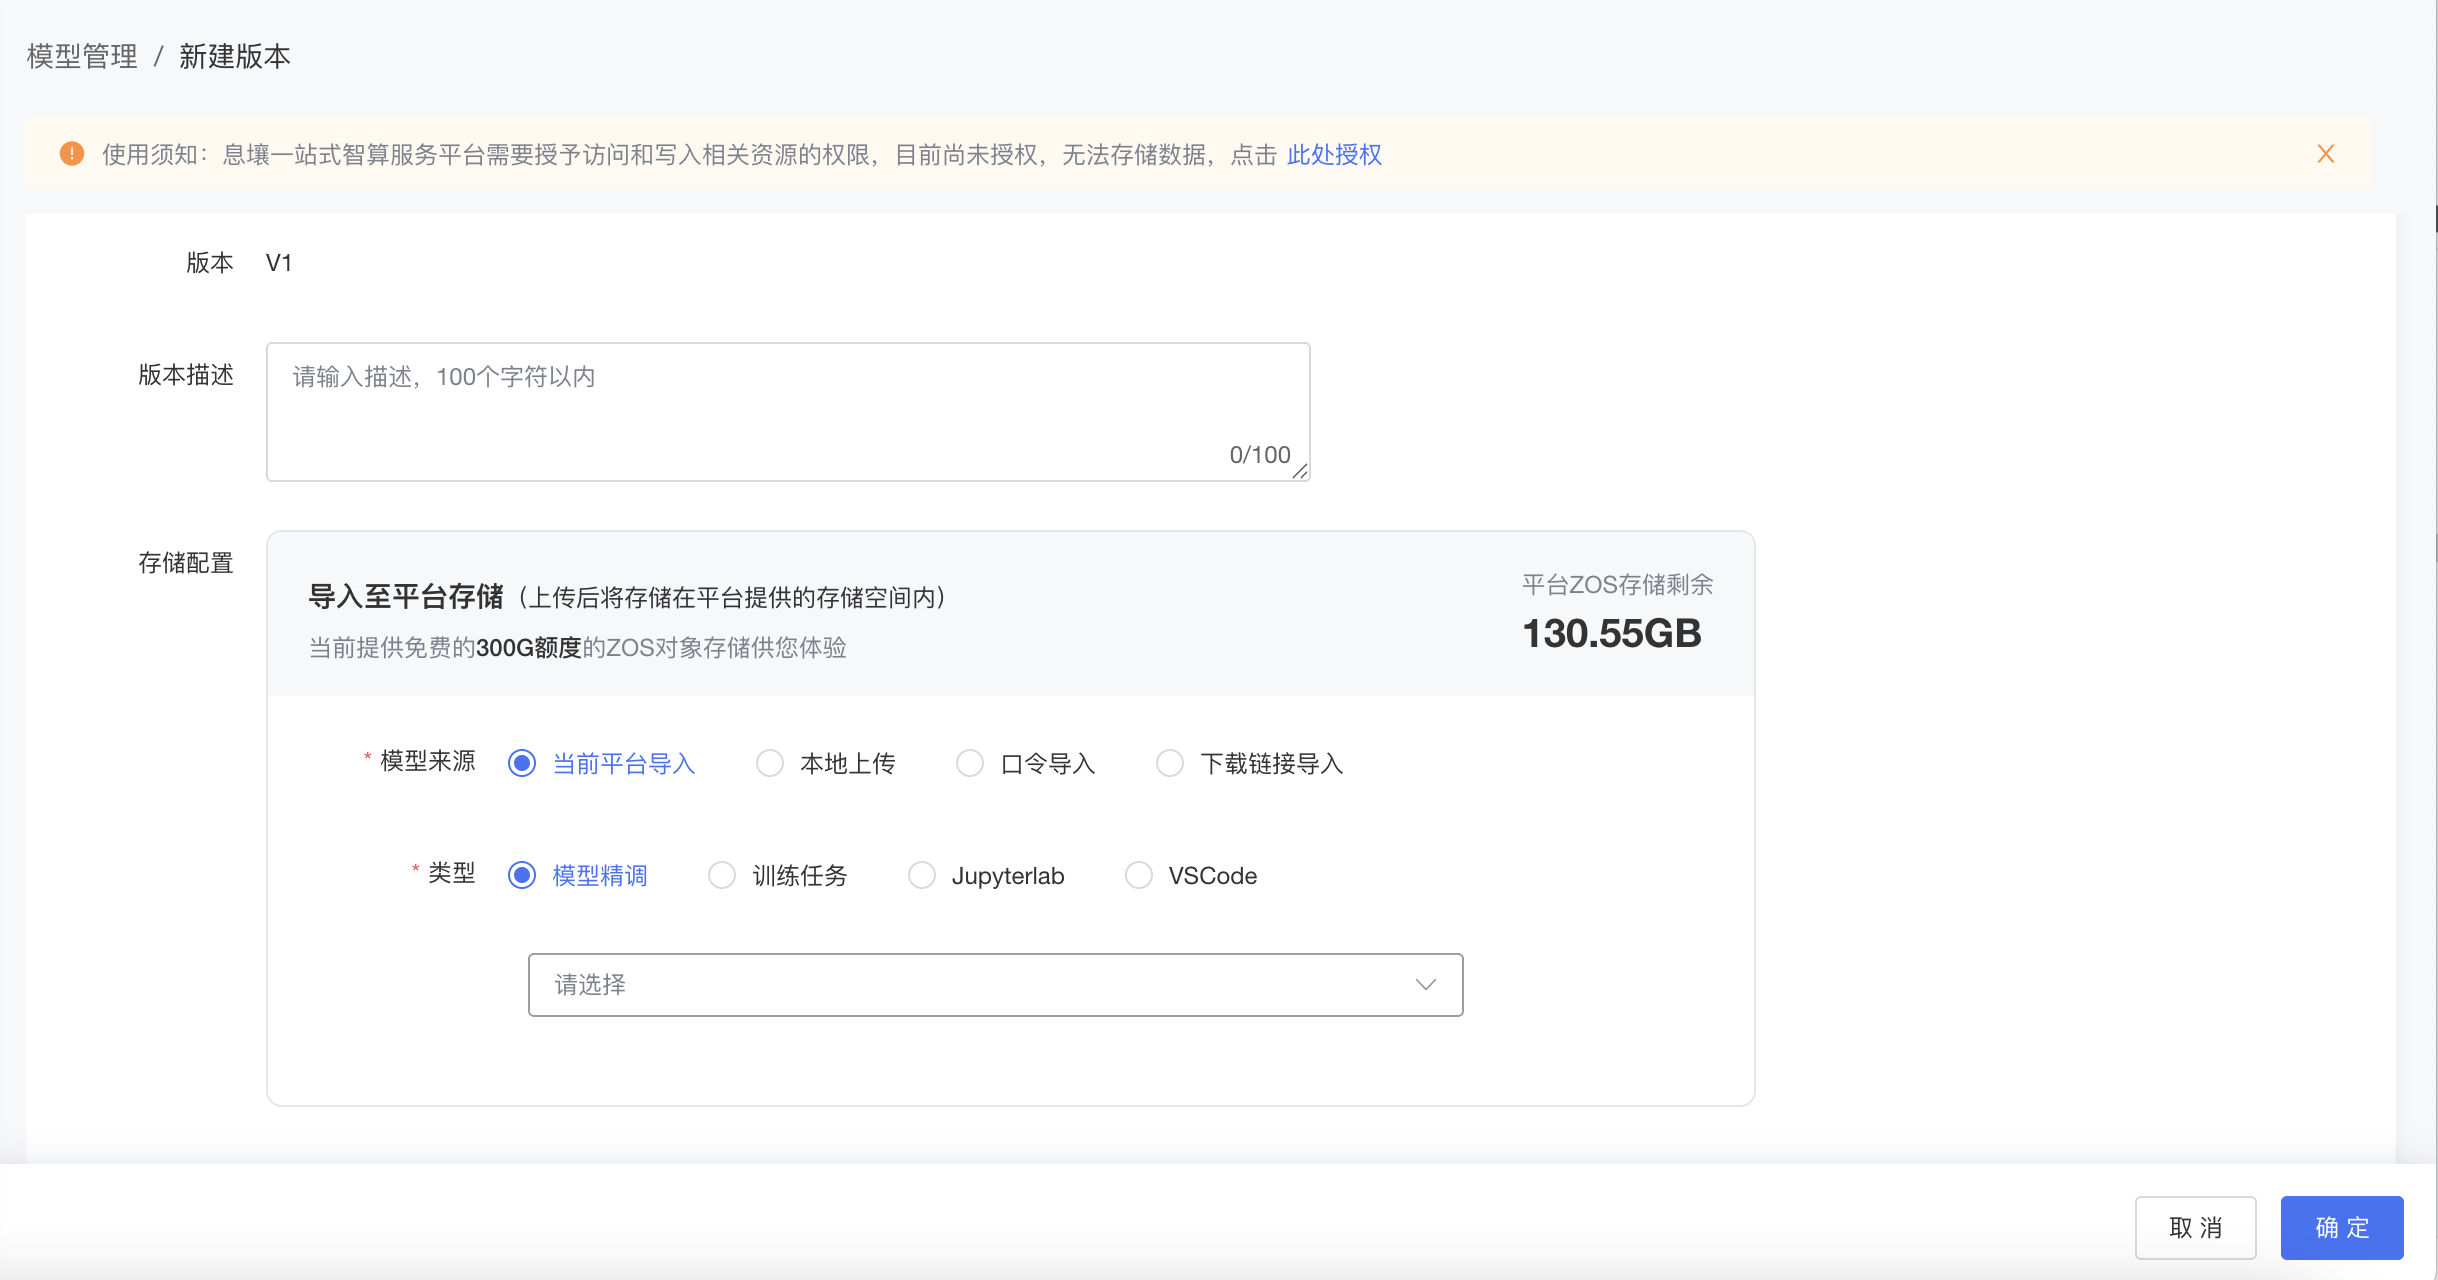This screenshot has height=1280, width=2438.
Task: Click the 130.55GB remaining storage value
Action: [x=1611, y=634]
